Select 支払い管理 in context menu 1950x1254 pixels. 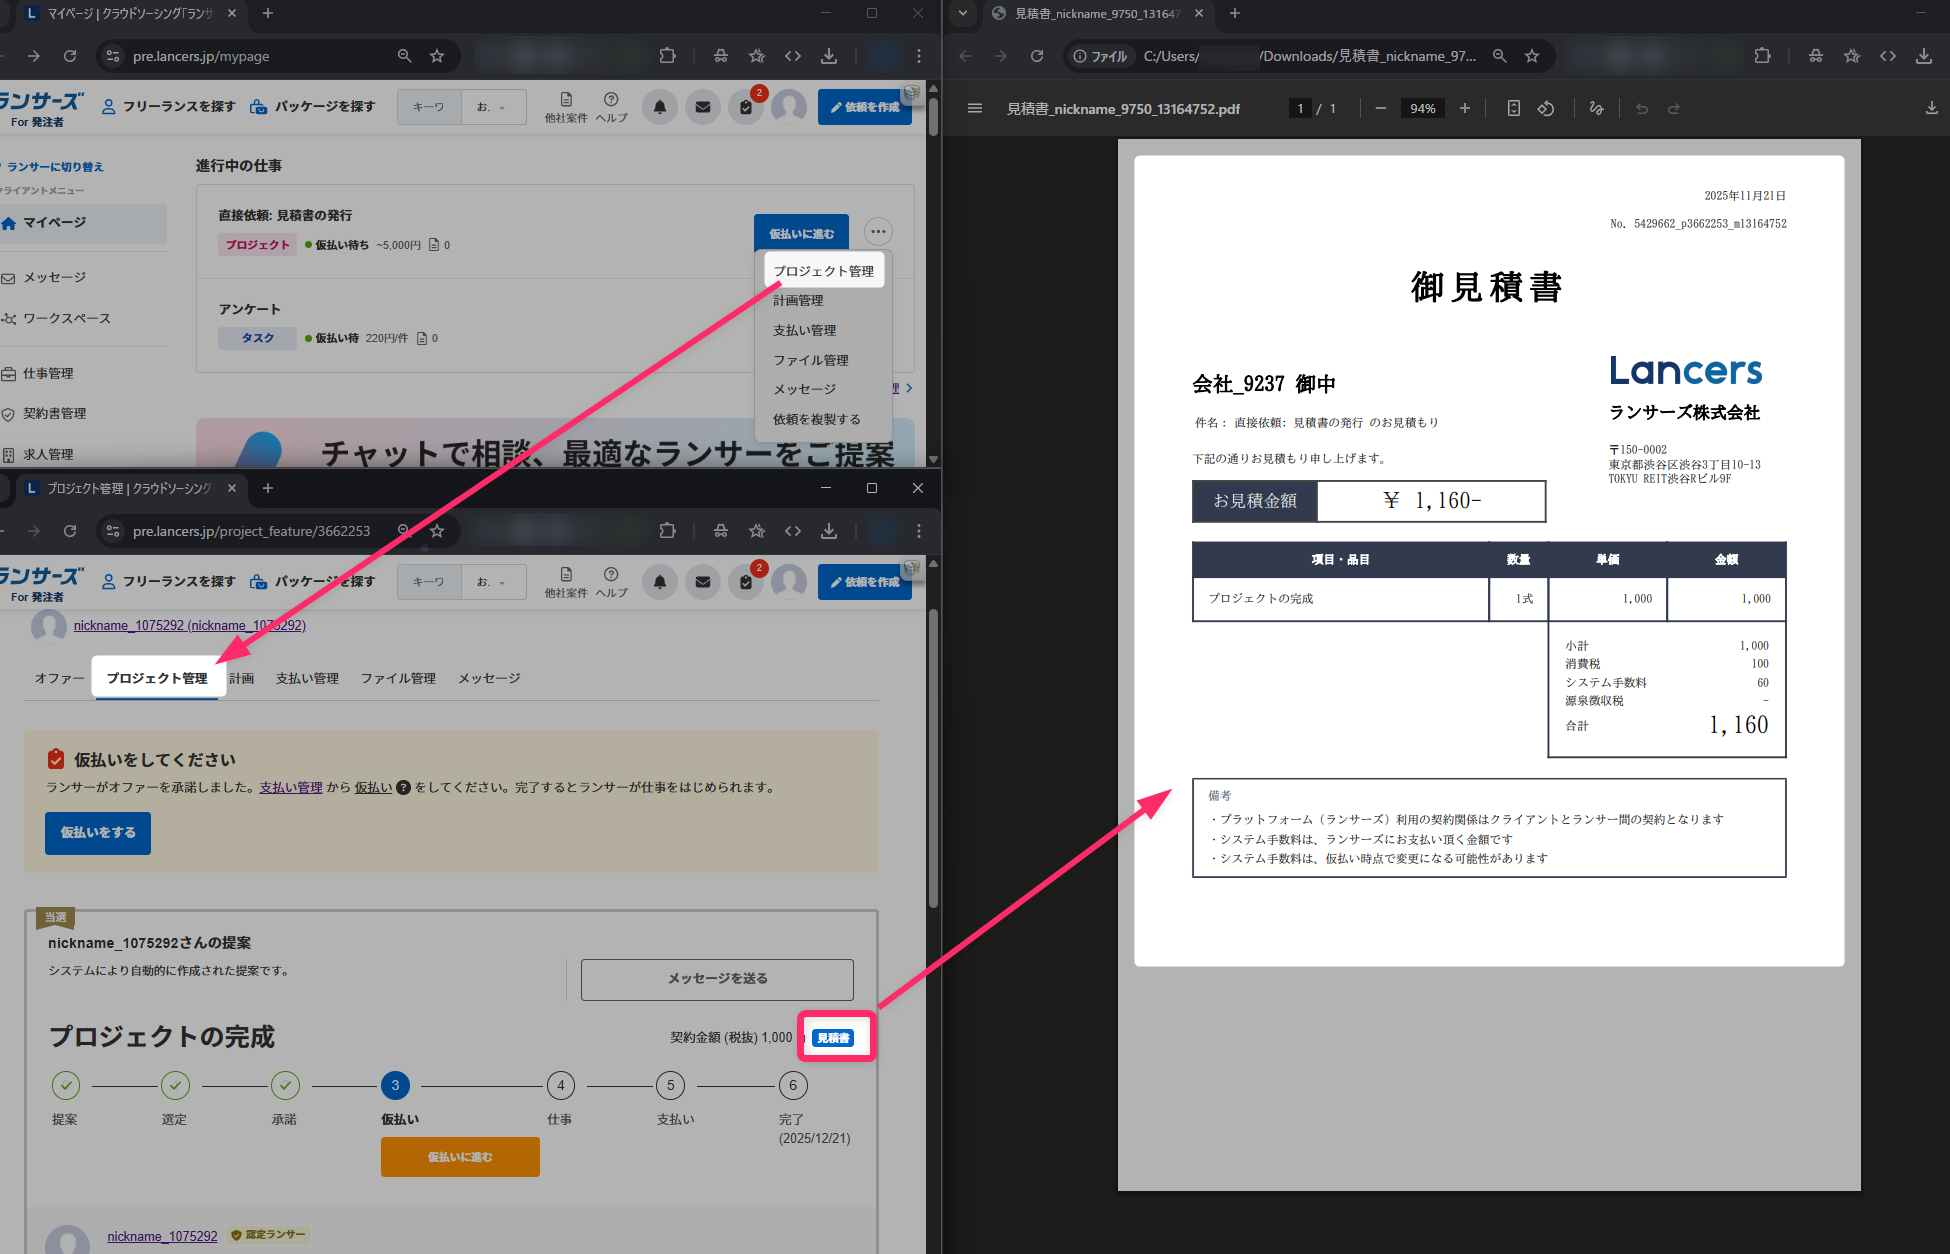tap(804, 330)
